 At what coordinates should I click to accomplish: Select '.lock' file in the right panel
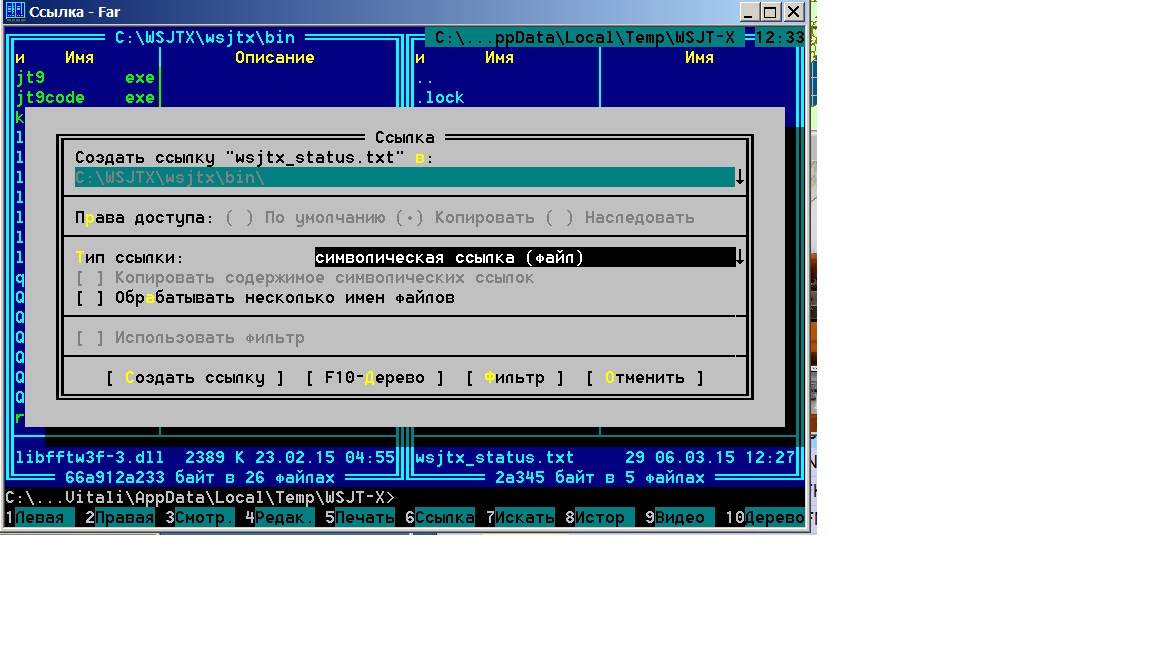pos(440,97)
